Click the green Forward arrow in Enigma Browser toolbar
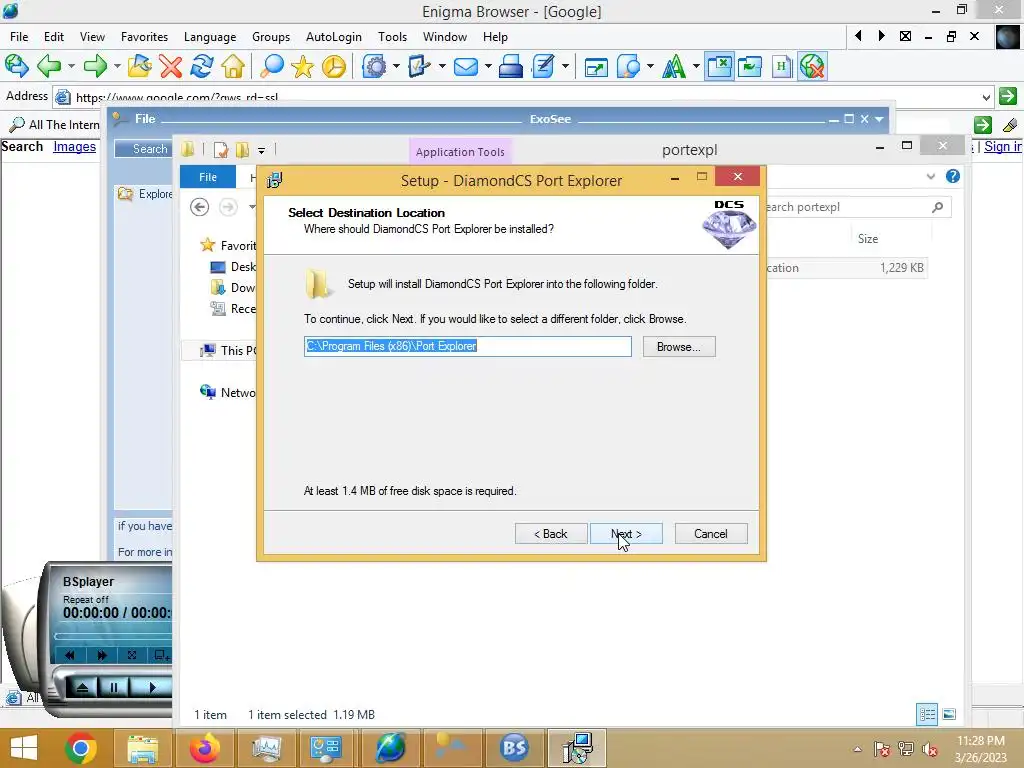The width and height of the screenshot is (1024, 768). [95, 66]
